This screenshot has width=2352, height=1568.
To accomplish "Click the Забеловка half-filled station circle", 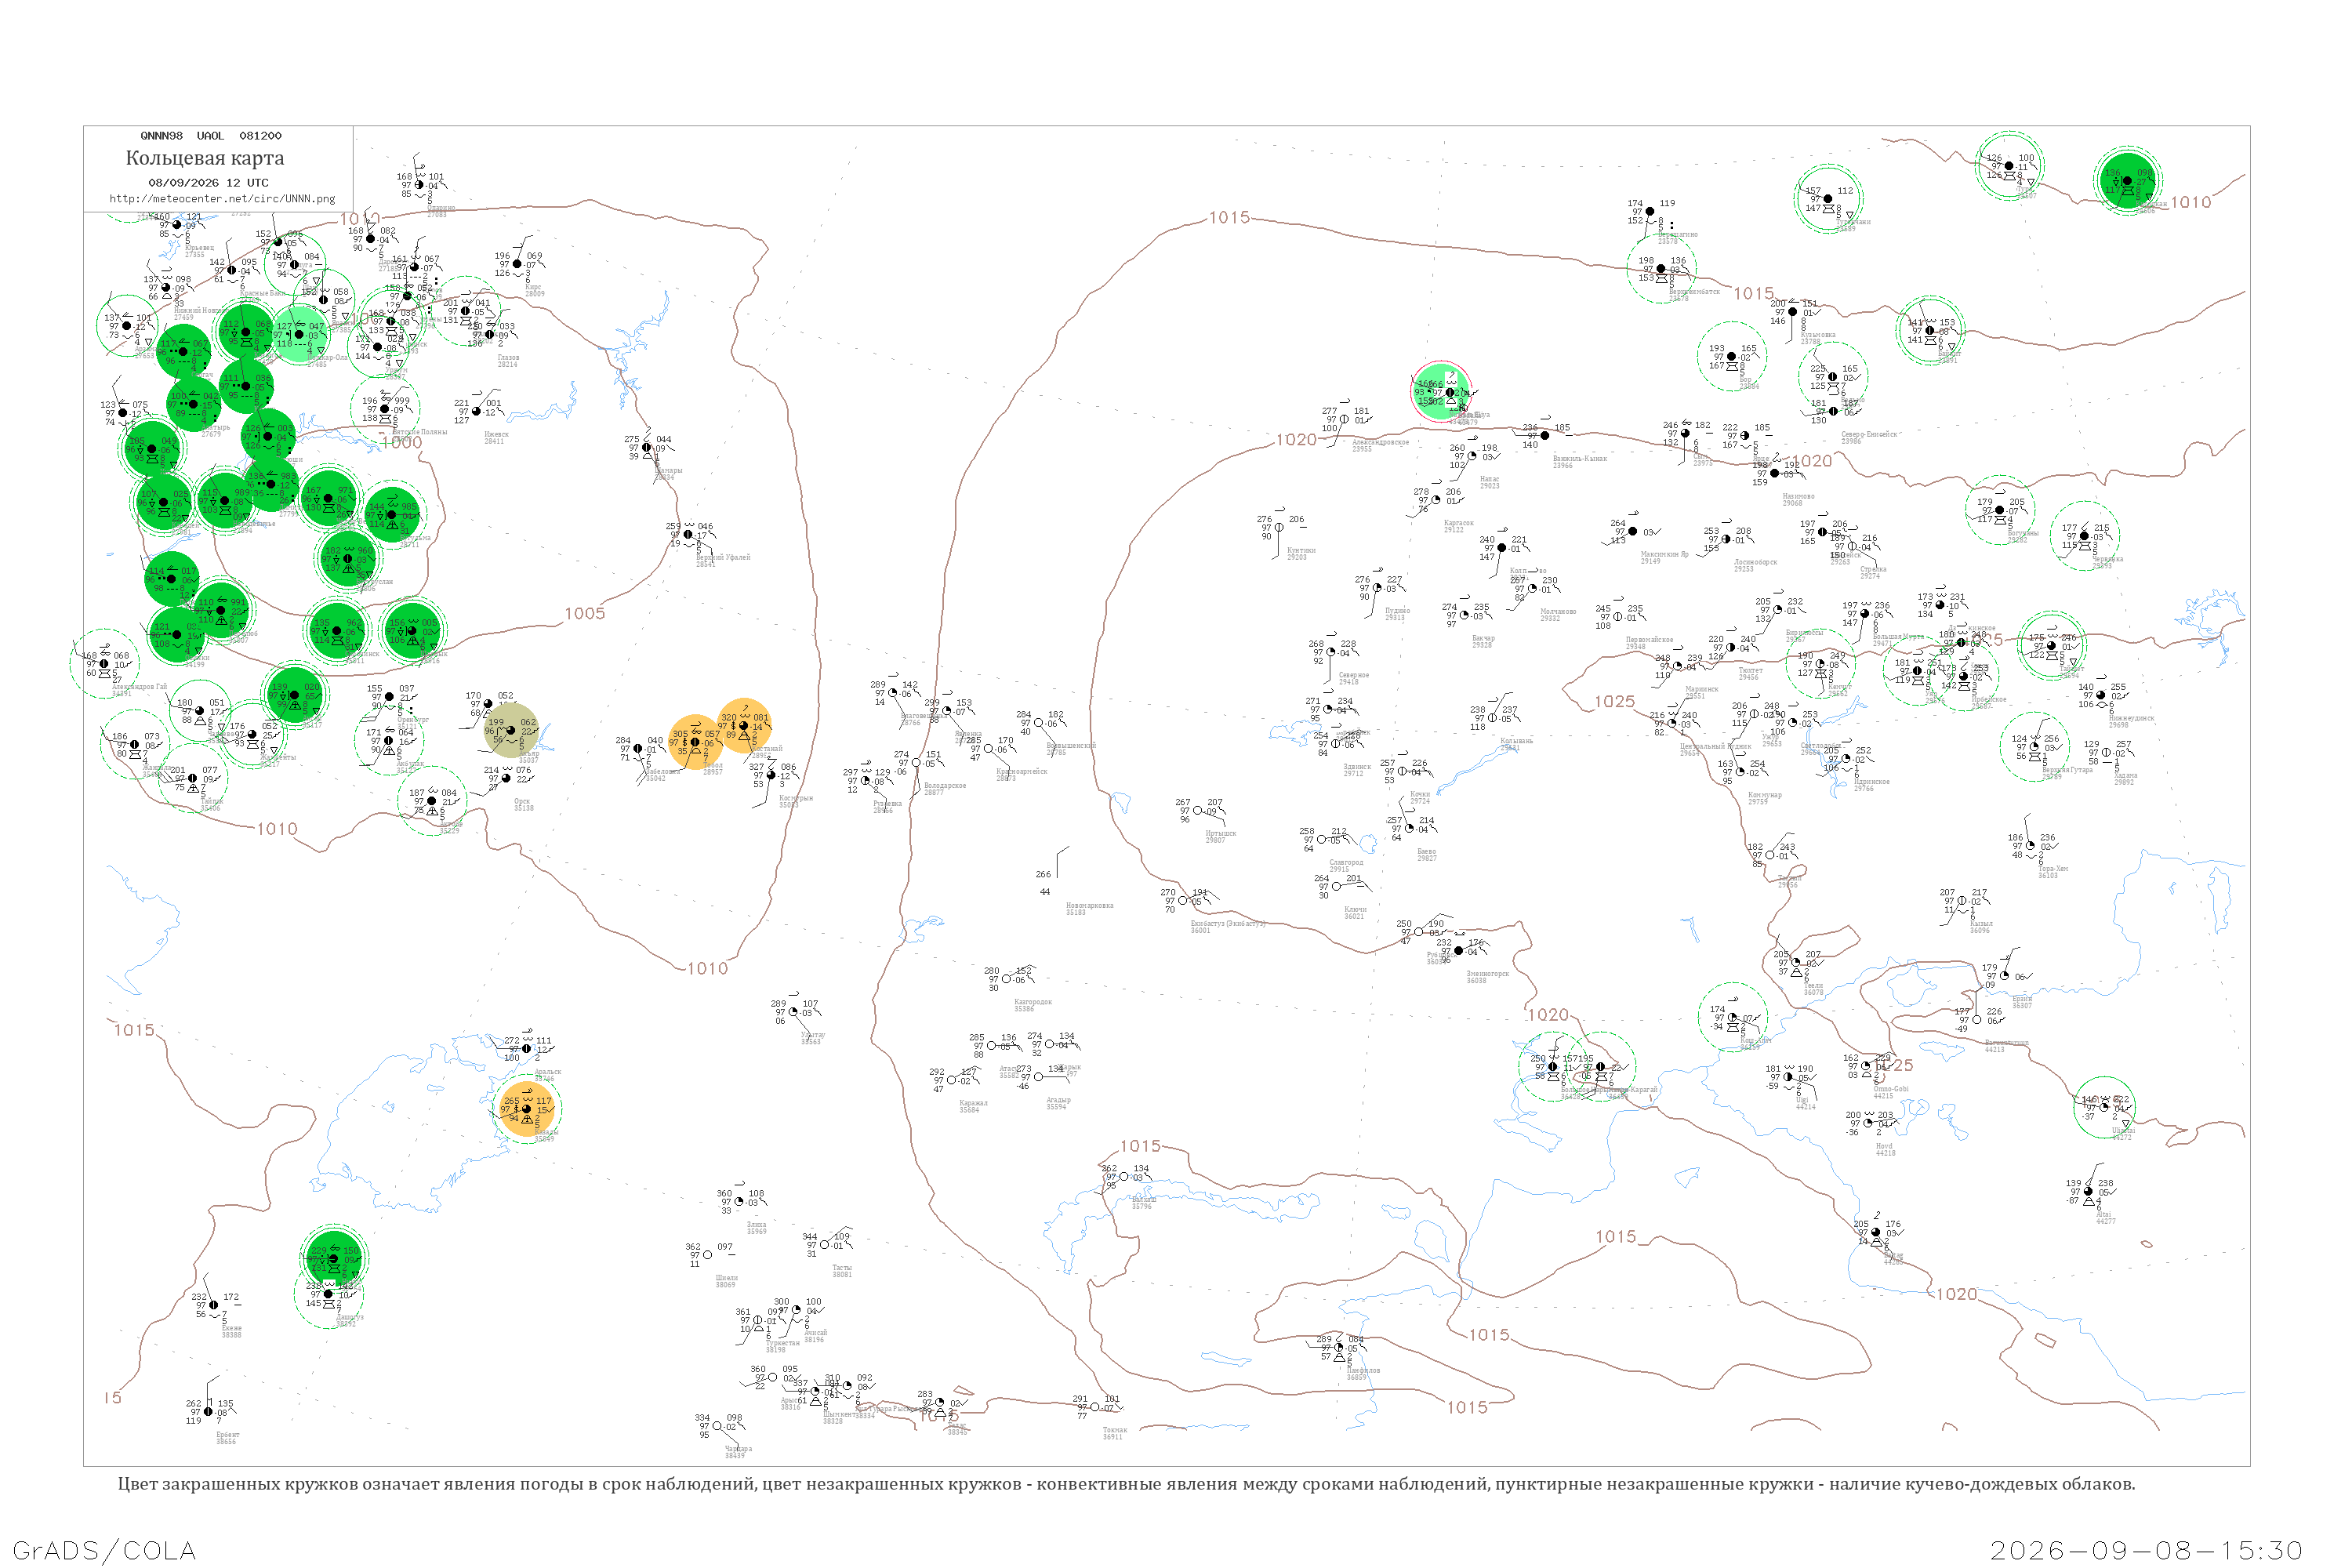I will [637, 749].
